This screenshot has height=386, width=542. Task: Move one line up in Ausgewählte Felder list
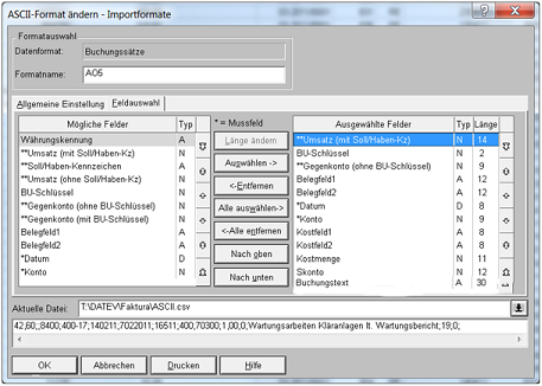click(x=506, y=196)
